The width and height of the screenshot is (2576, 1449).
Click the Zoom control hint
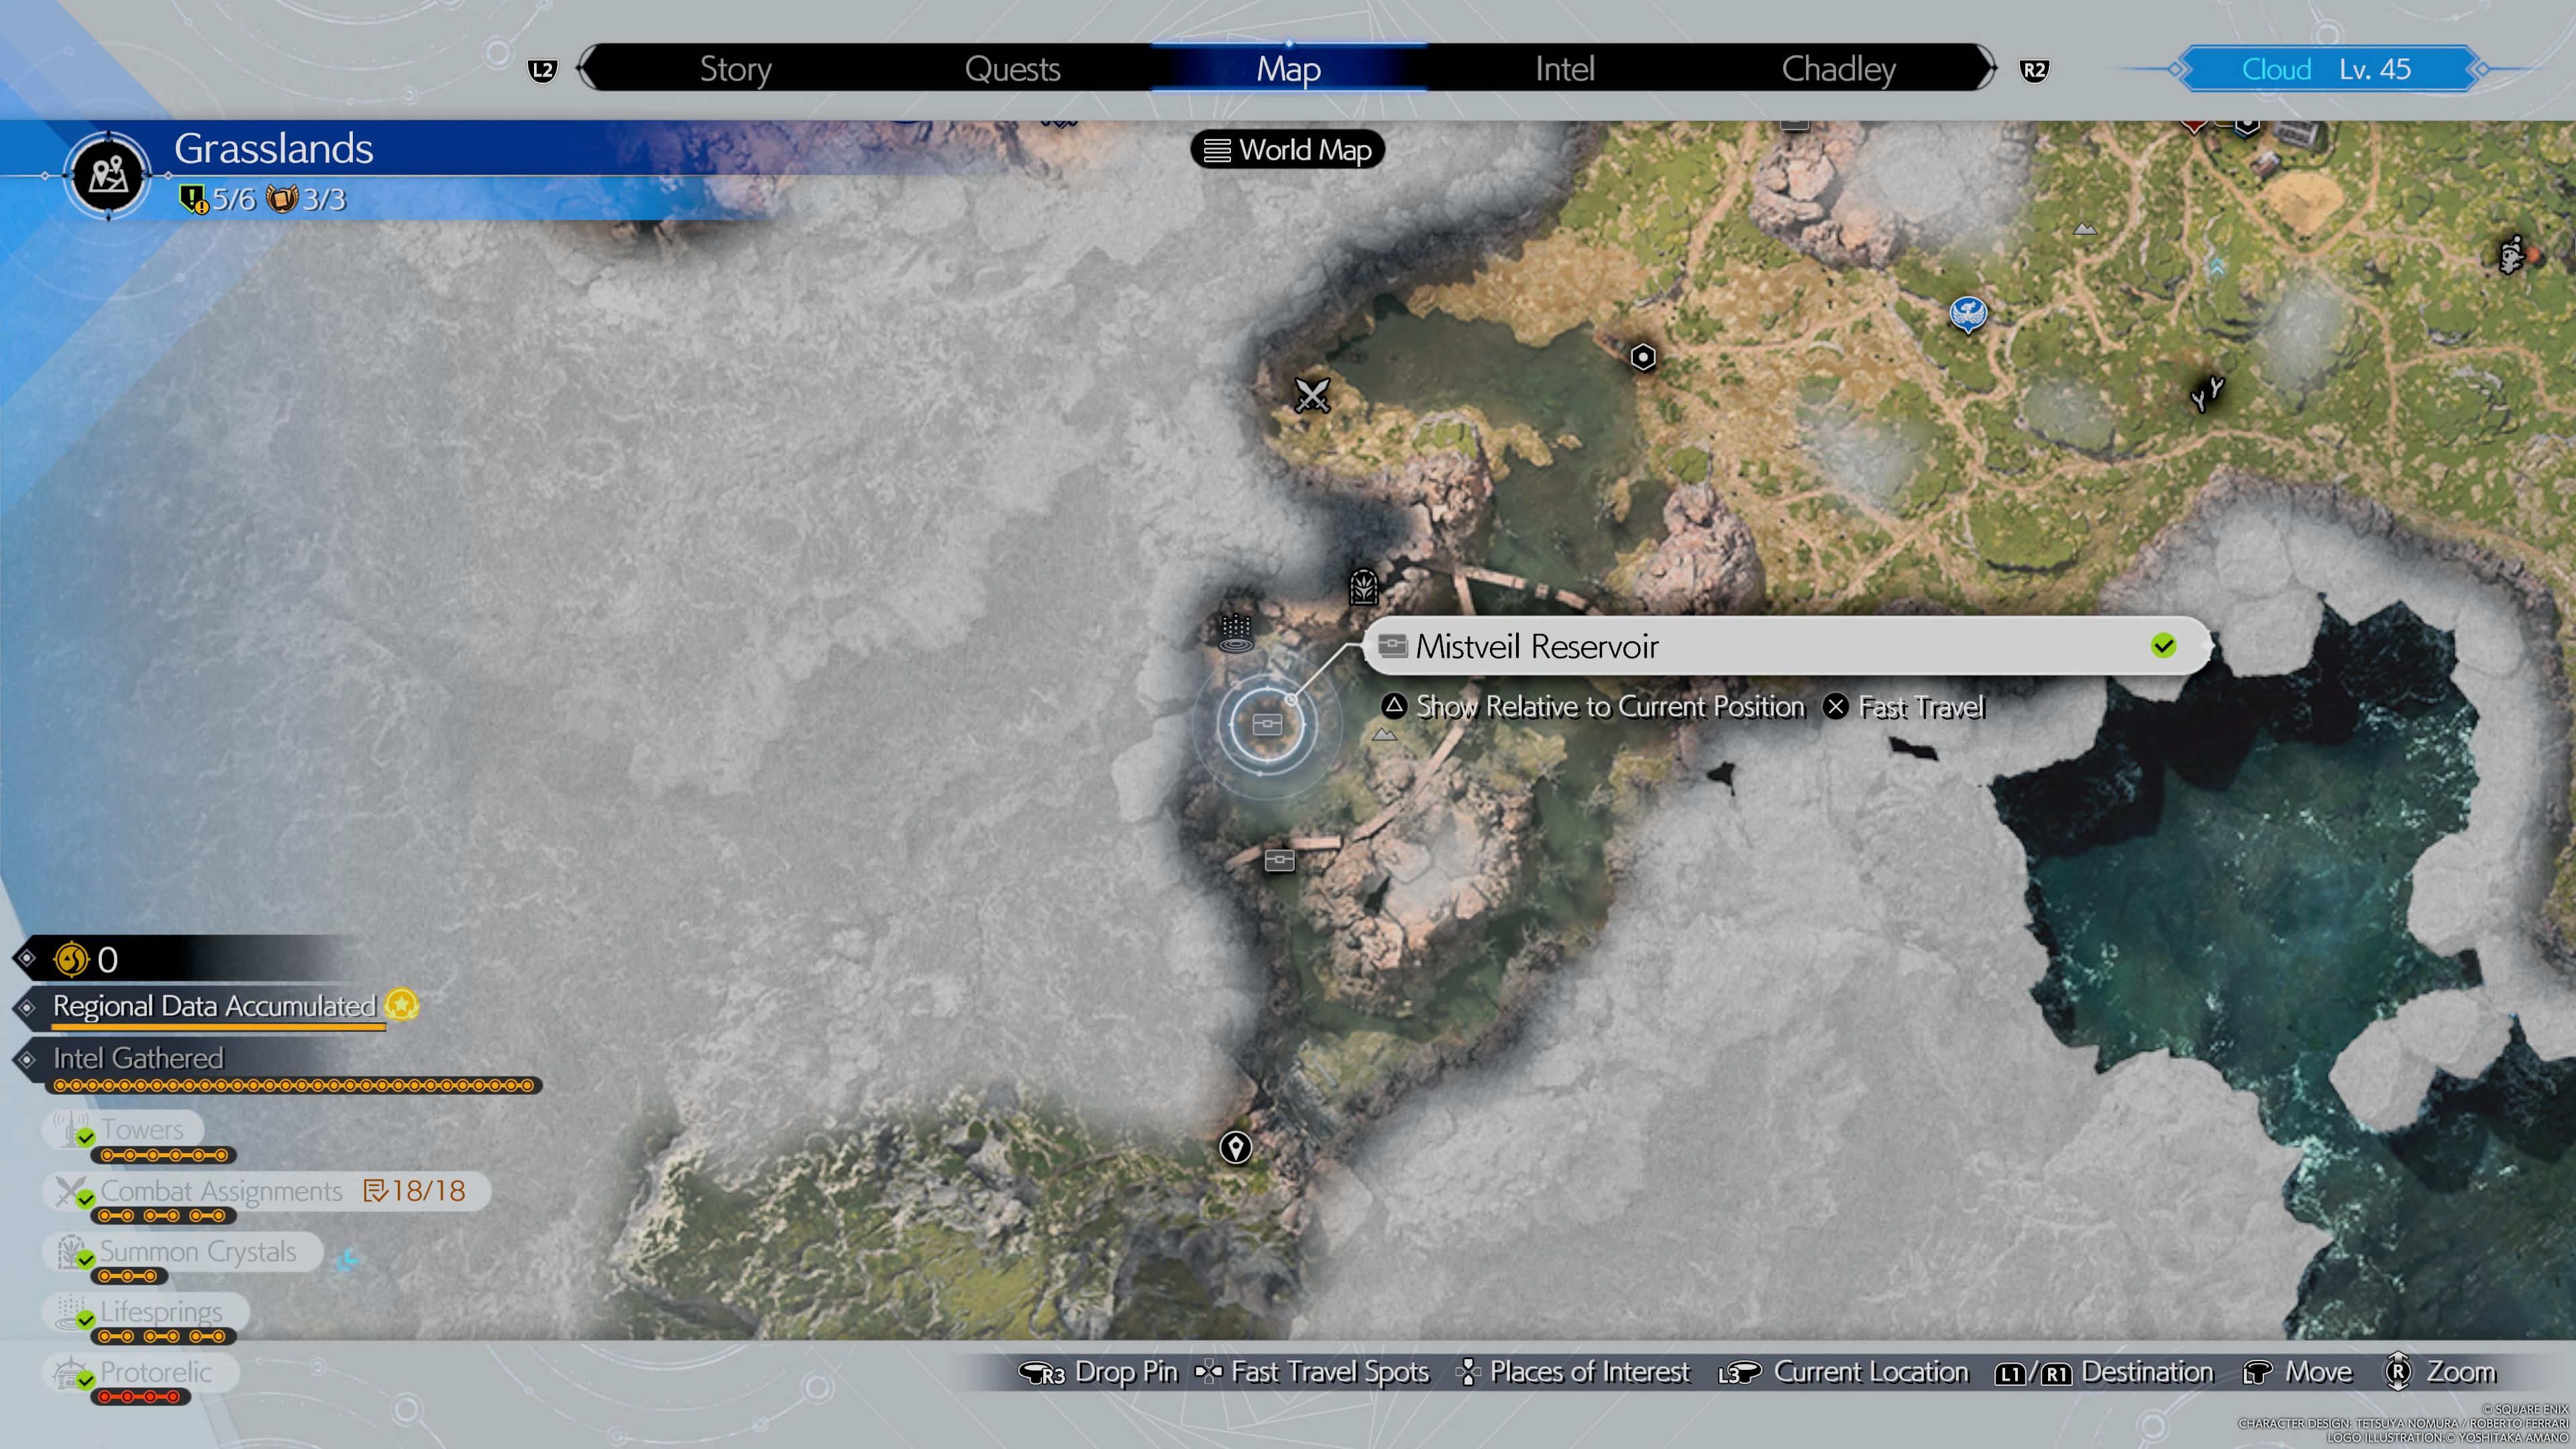[2440, 1372]
